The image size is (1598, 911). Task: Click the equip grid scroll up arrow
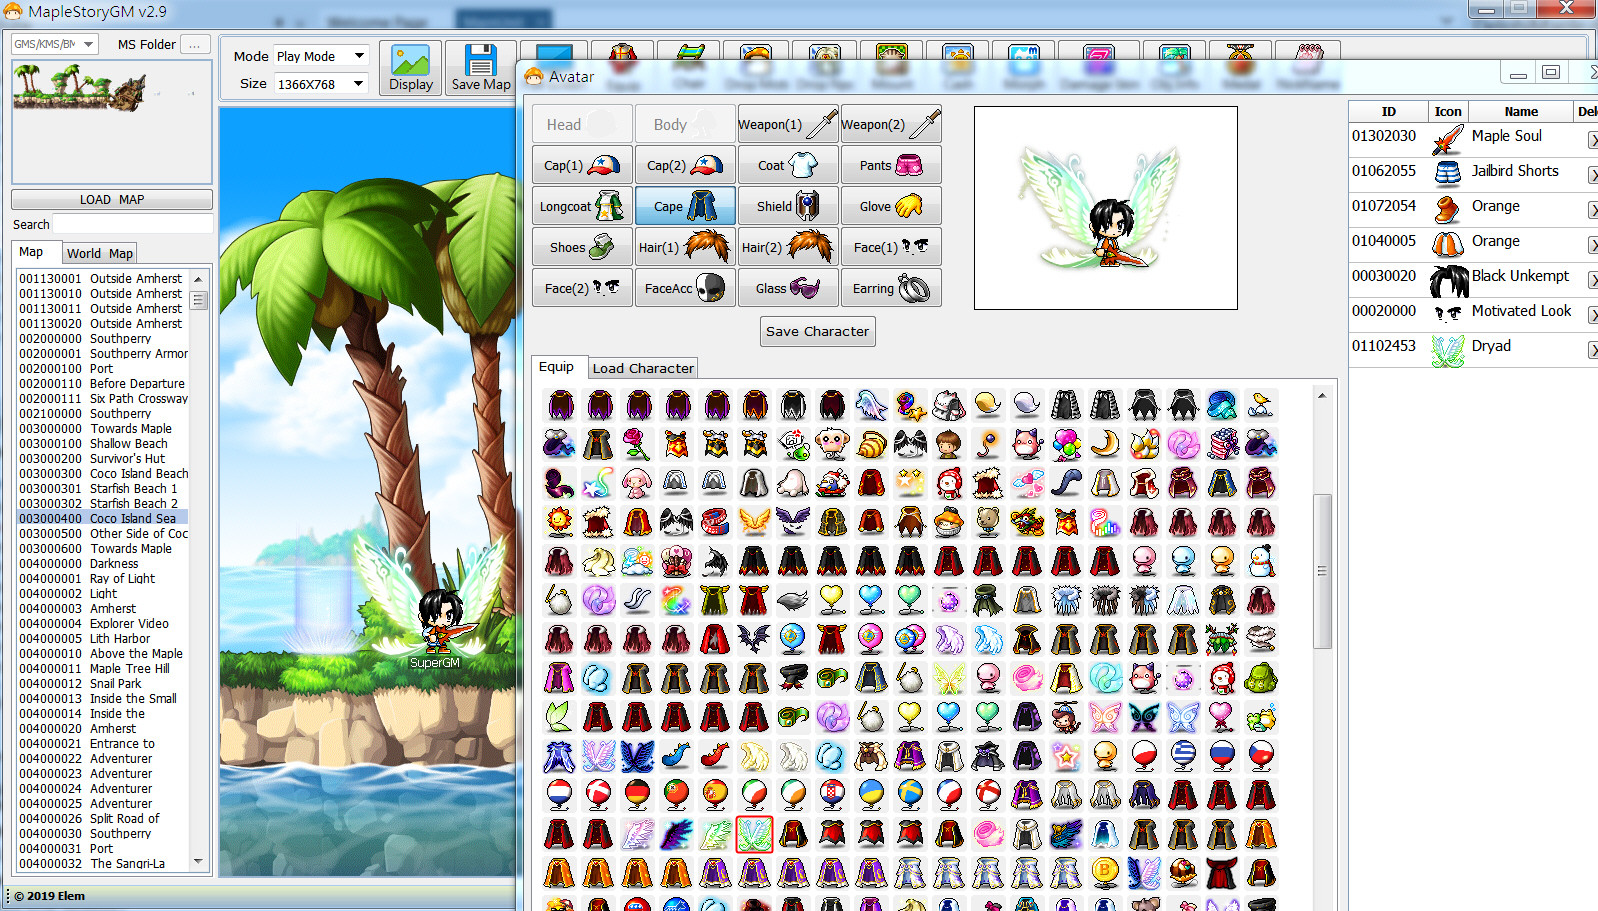(1321, 396)
